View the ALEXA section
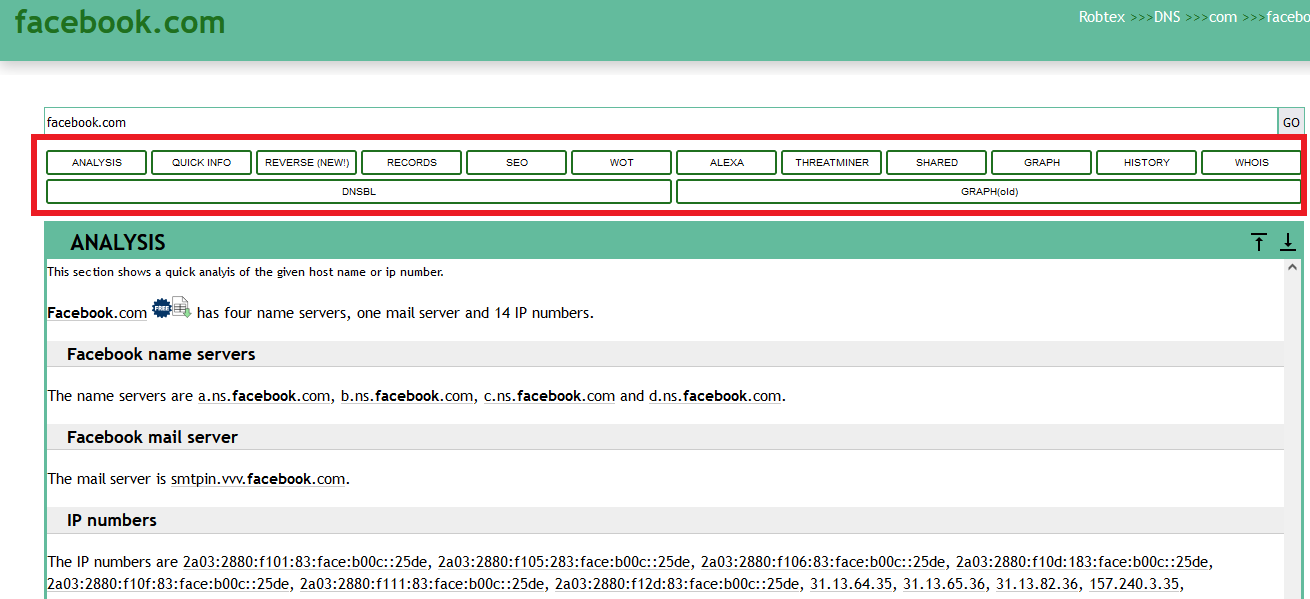This screenshot has width=1310, height=599. tap(727, 162)
